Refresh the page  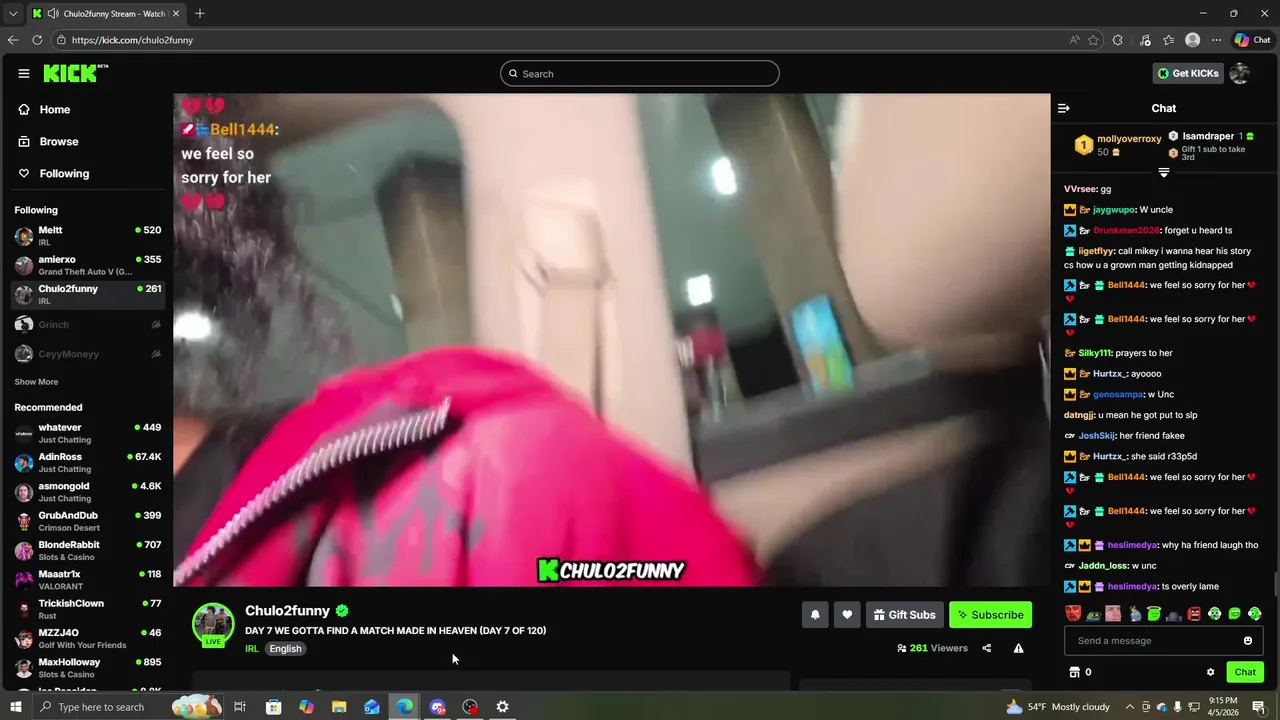tap(37, 40)
